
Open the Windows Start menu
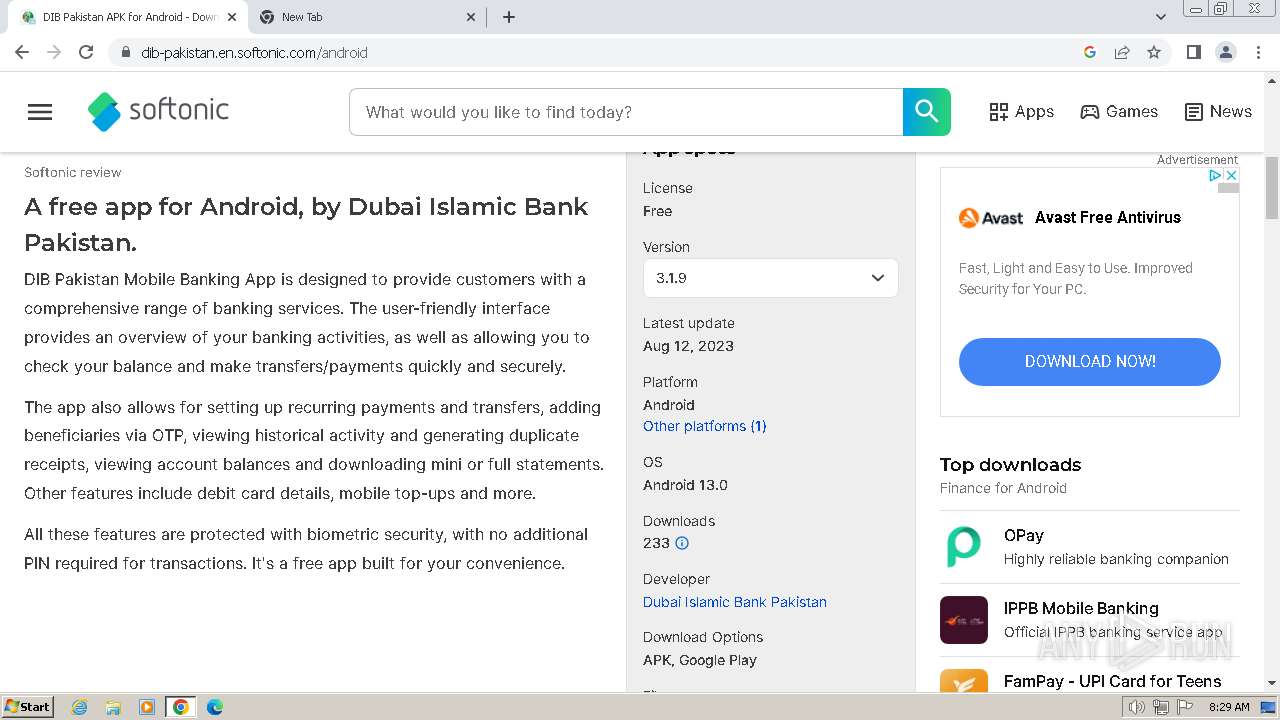point(28,707)
